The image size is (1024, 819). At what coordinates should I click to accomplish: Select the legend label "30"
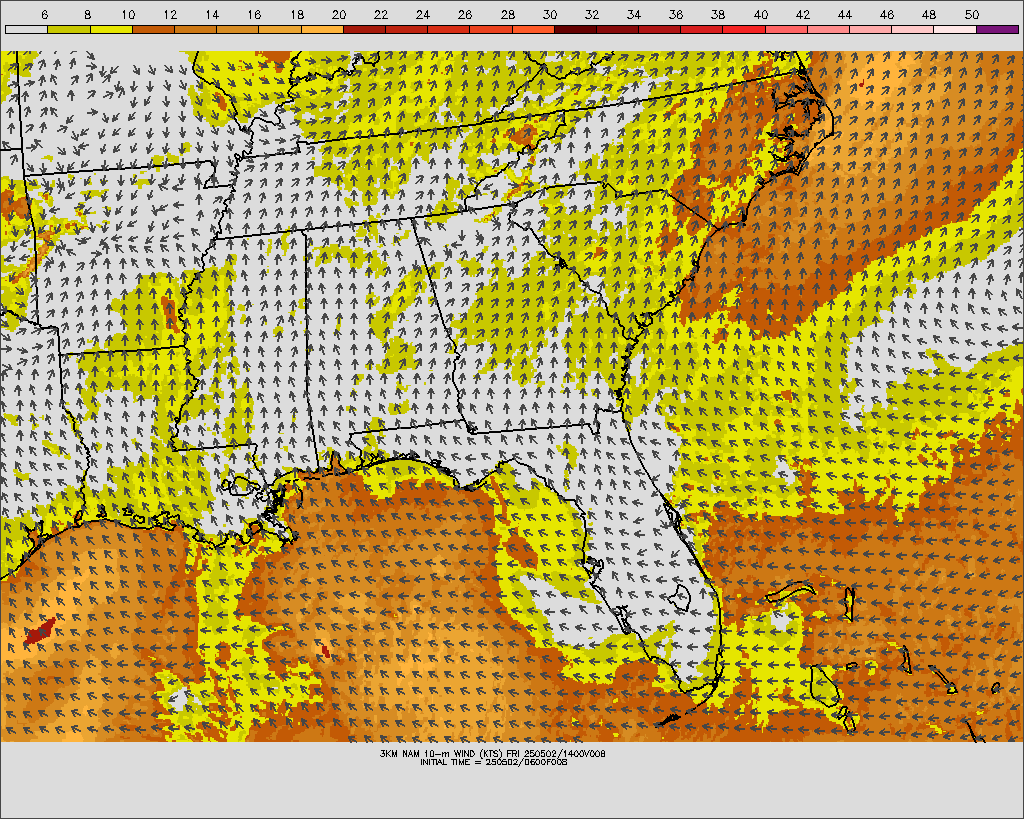point(550,14)
